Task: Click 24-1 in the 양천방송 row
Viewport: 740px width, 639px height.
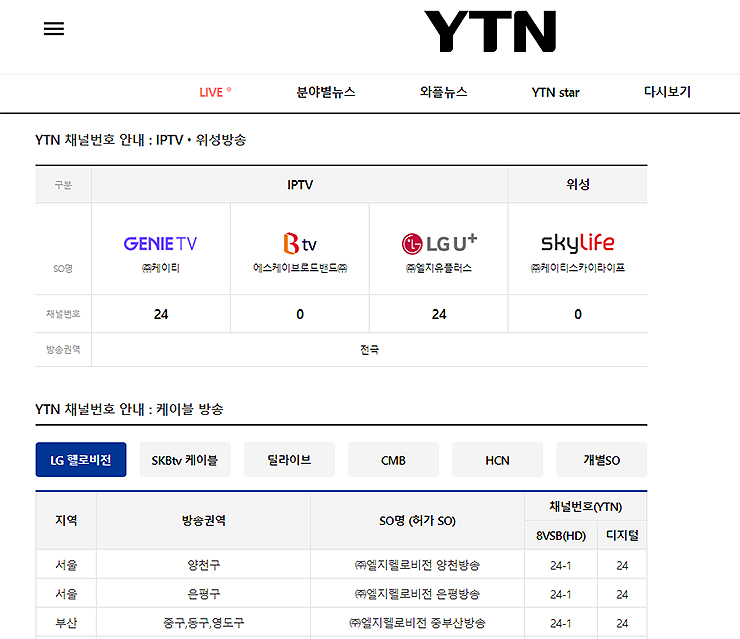Action: (561, 565)
